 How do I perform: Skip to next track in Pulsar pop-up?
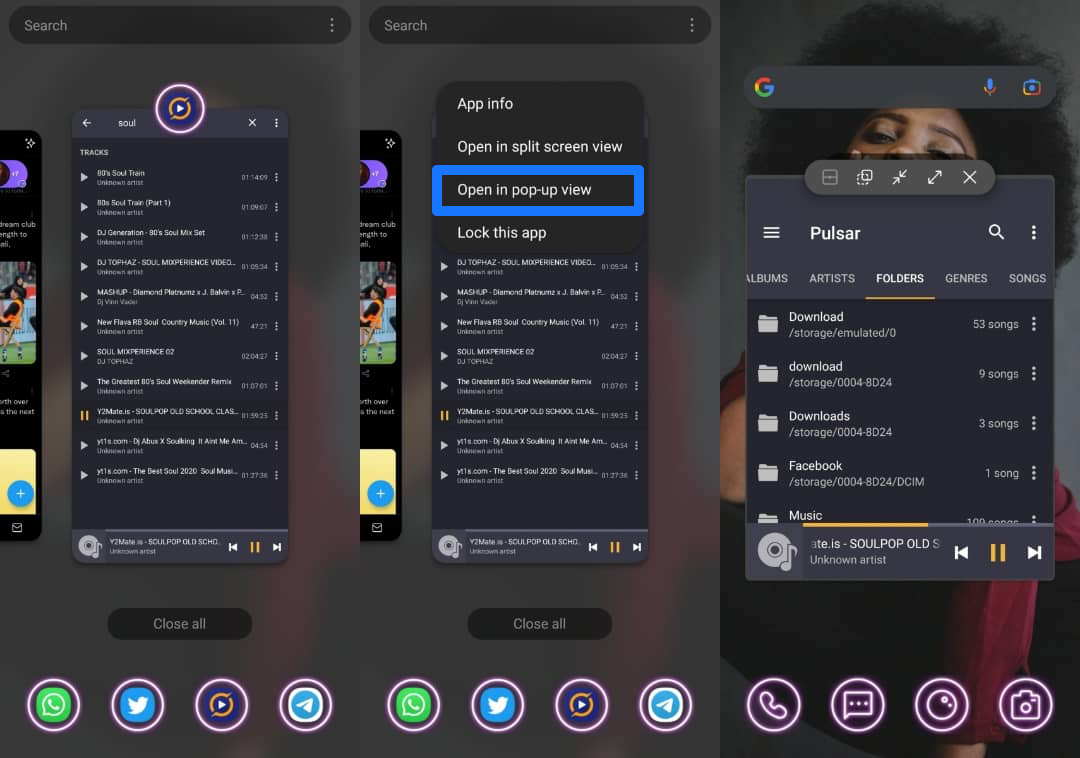pos(1034,553)
